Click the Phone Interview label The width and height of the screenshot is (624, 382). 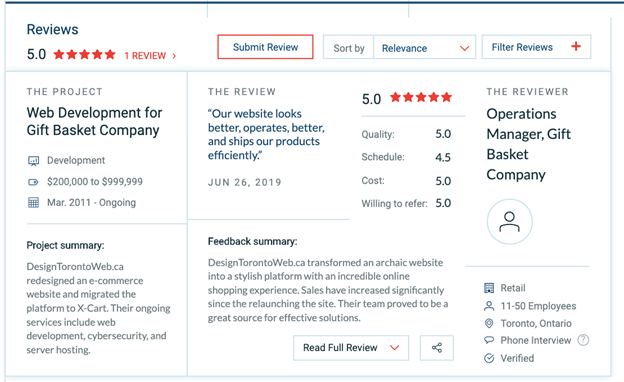[x=536, y=340]
